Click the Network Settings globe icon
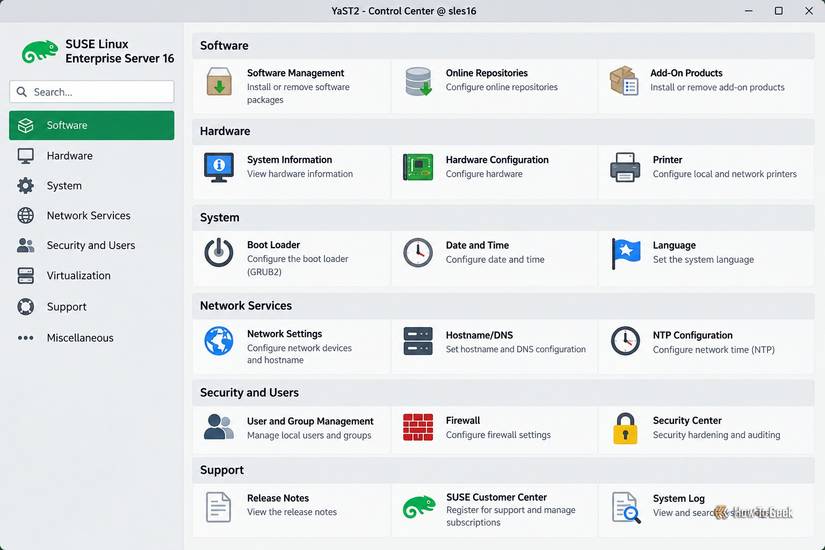This screenshot has width=825, height=550. [x=219, y=341]
